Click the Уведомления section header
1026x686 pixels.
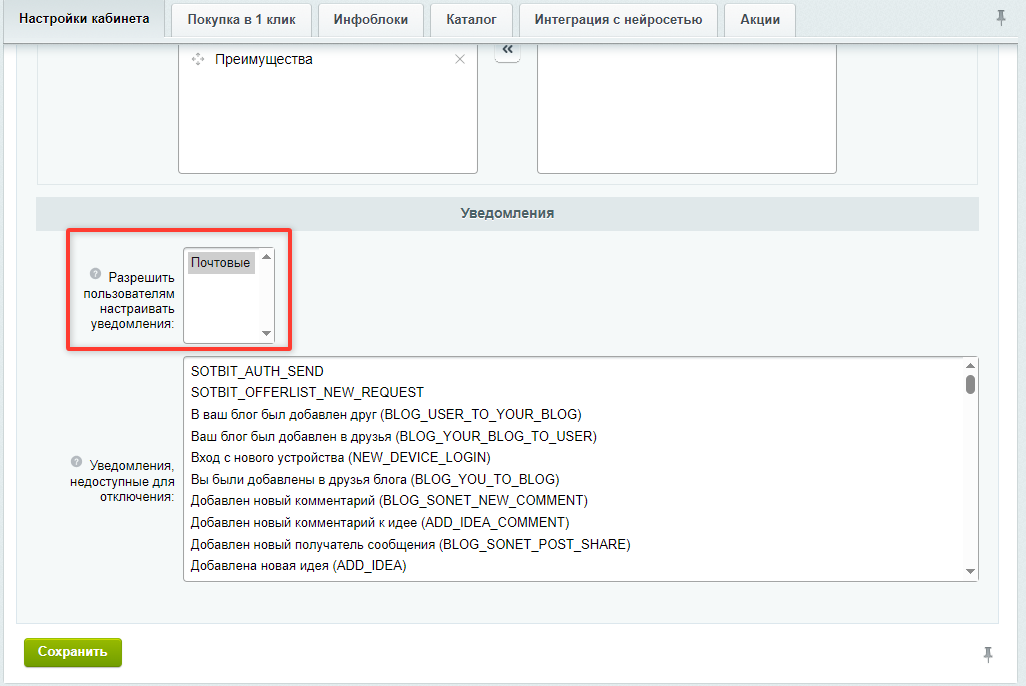pyautogui.click(x=507, y=213)
